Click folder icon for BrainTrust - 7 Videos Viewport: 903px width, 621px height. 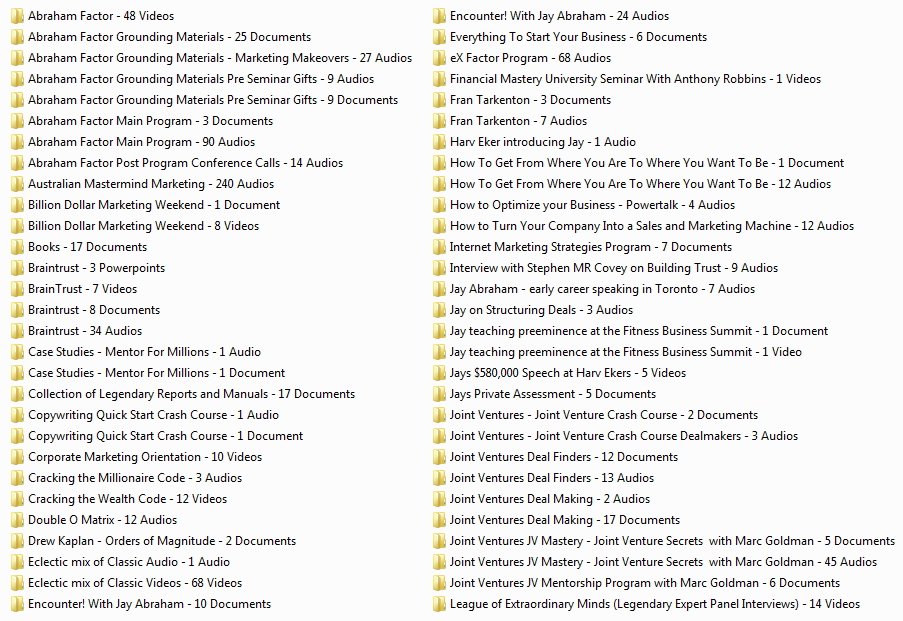click(17, 289)
